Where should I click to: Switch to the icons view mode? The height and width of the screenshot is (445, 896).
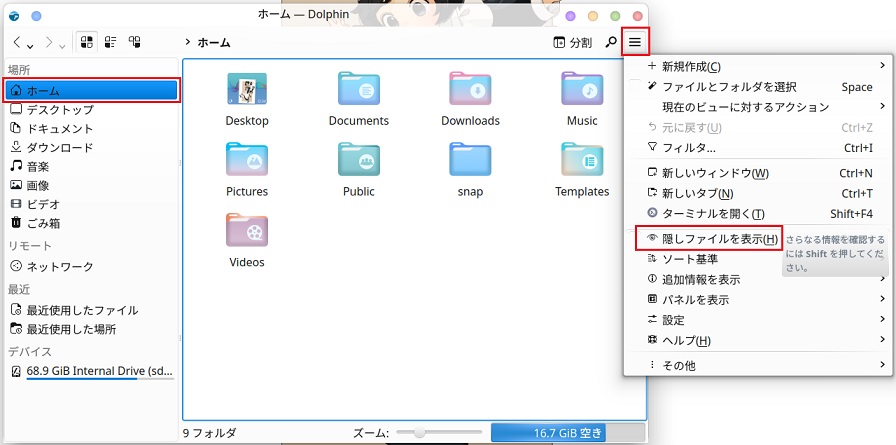[87, 43]
